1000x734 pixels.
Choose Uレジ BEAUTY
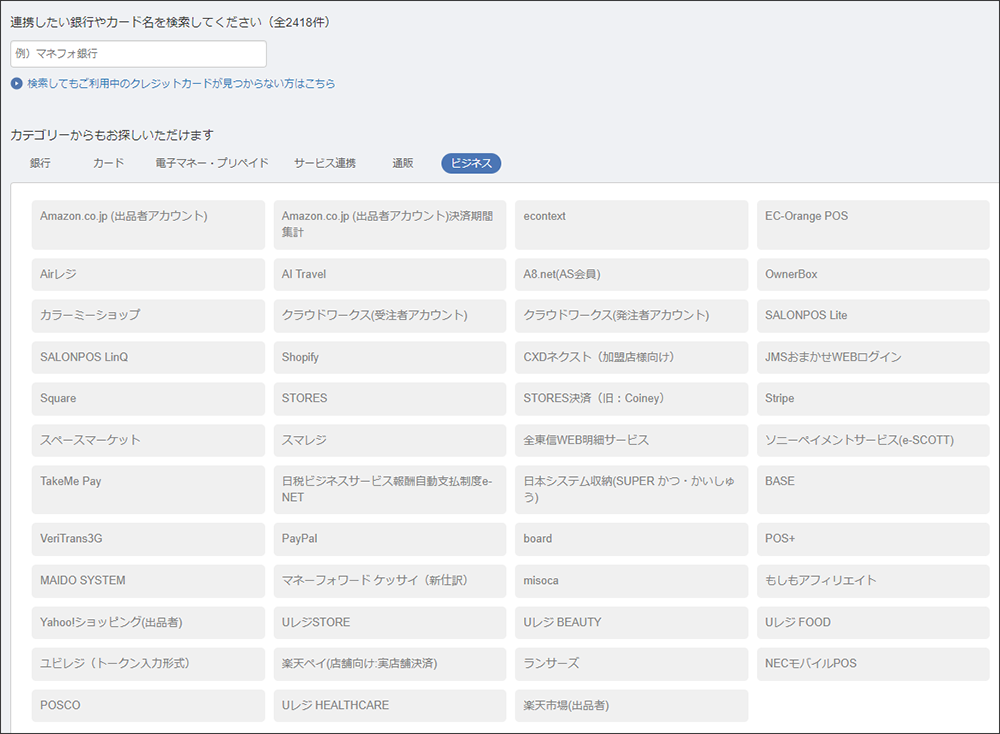[631, 622]
